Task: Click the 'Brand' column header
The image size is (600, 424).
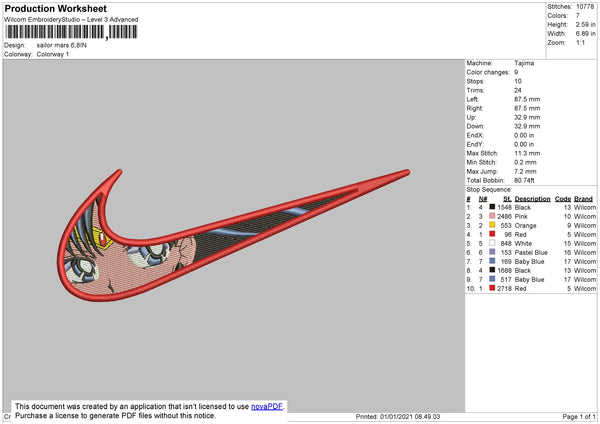Action: [x=583, y=199]
